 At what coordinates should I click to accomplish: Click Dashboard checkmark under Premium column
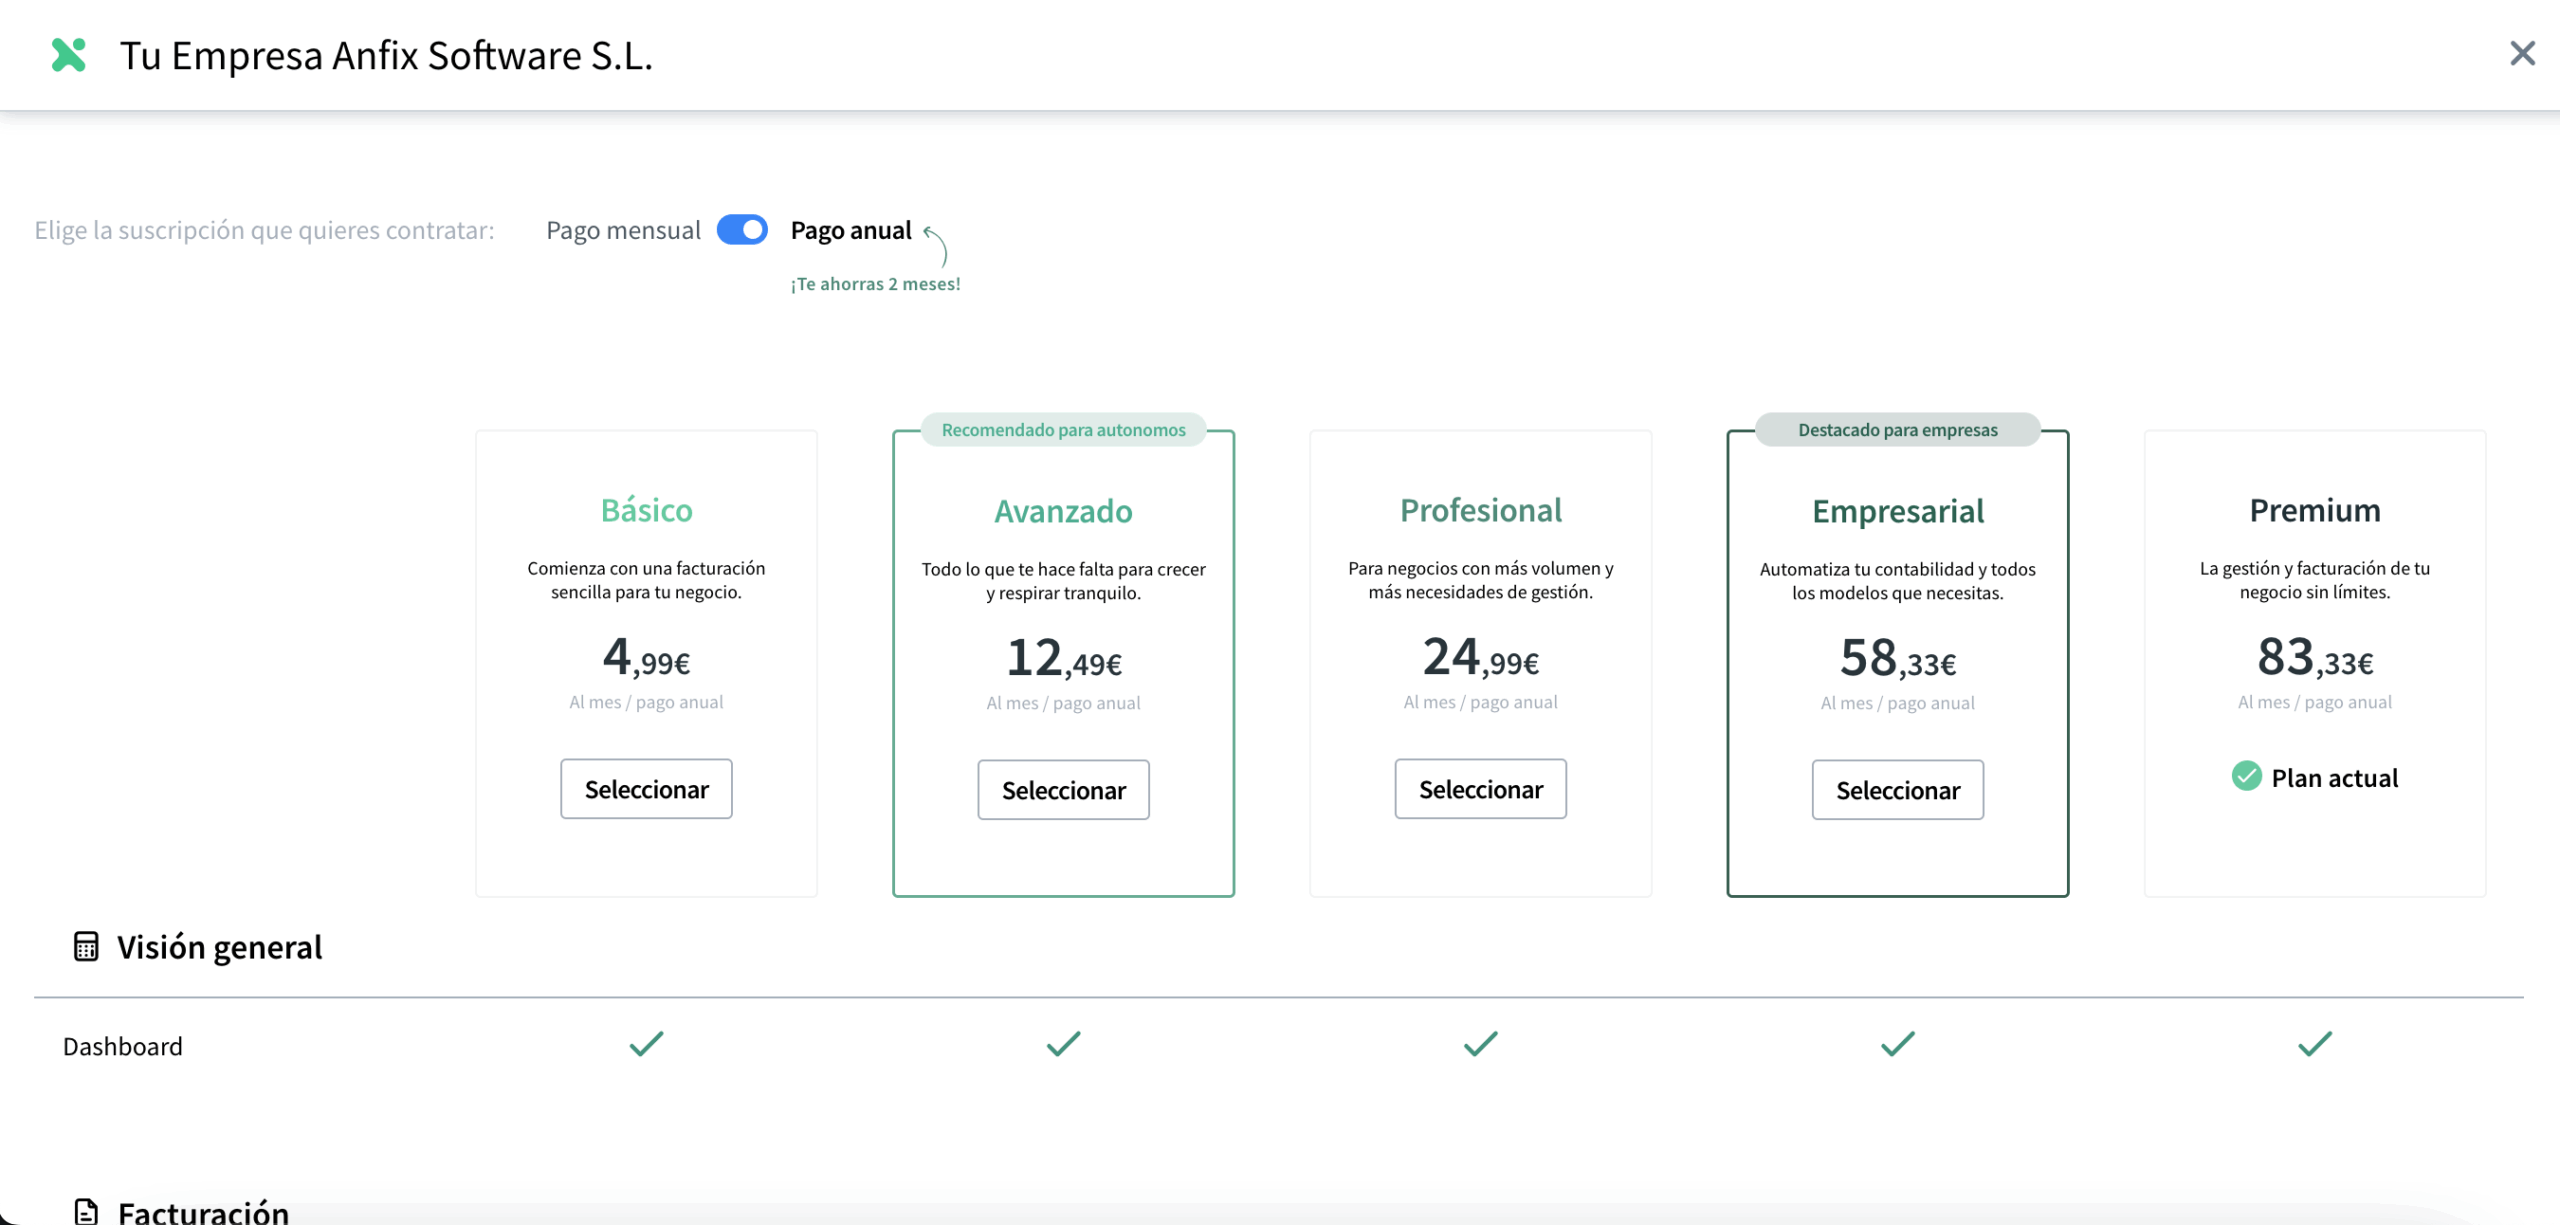pos(2314,1044)
